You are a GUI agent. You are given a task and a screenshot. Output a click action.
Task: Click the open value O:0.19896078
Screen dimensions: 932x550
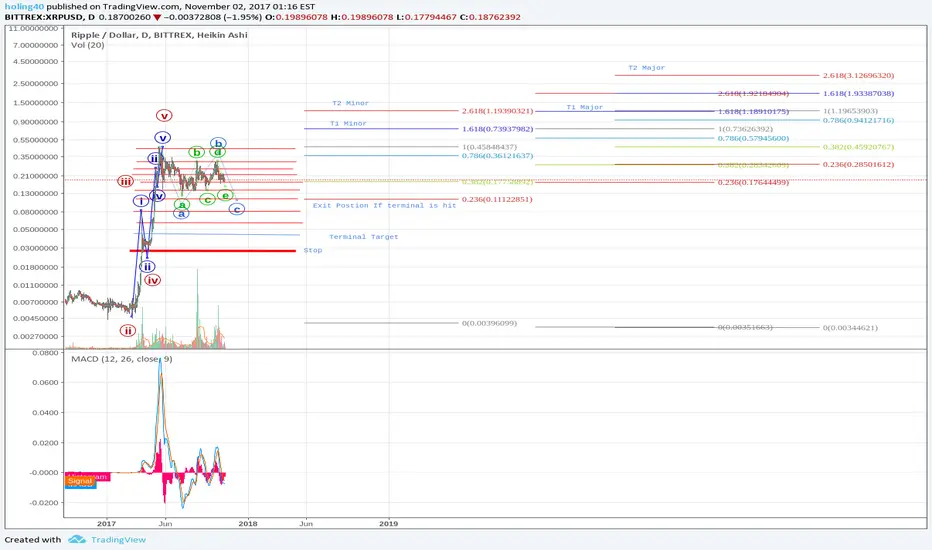click(x=296, y=17)
